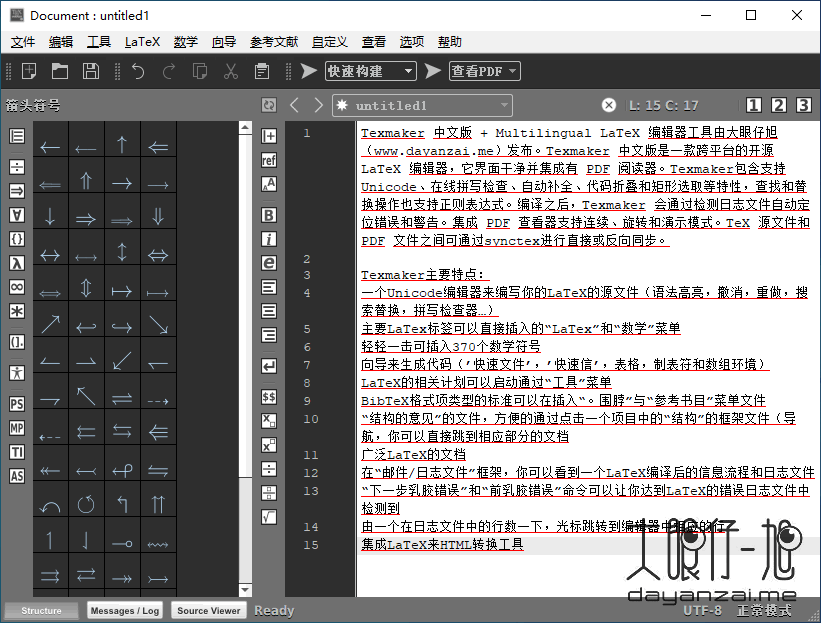Jump to bookmark 1
821x623 pixels.
pyautogui.click(x=753, y=105)
